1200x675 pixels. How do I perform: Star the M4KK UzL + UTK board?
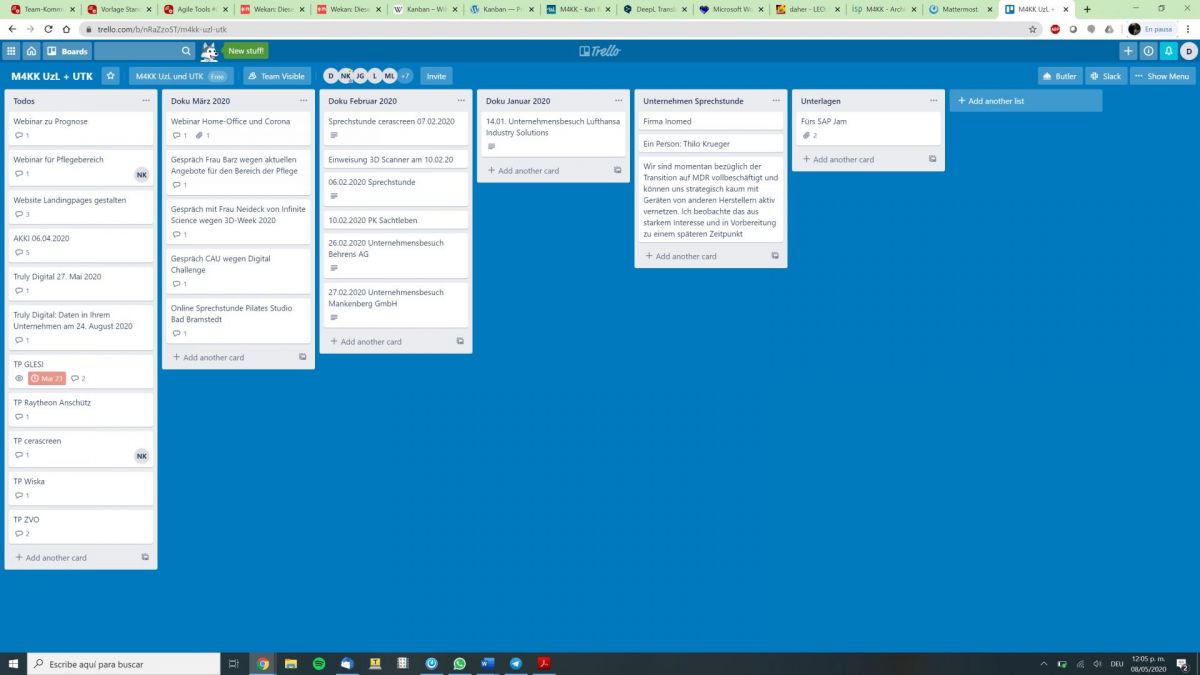click(110, 76)
